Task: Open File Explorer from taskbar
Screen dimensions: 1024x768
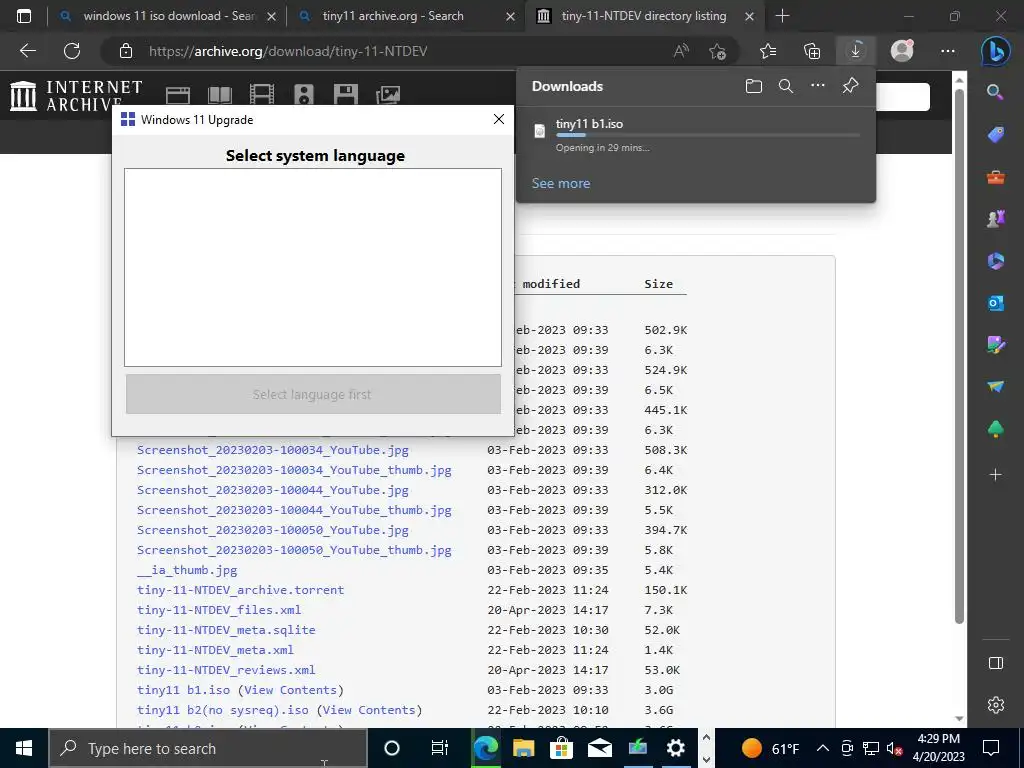Action: tap(522, 748)
